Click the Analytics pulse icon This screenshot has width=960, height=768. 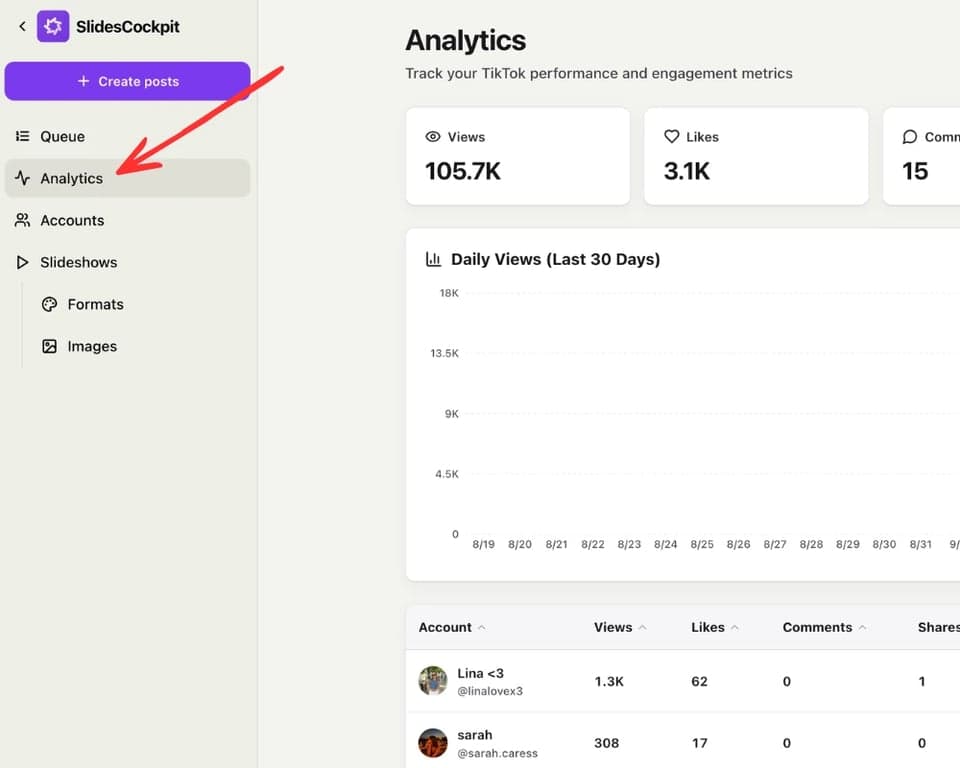pyautogui.click(x=23, y=178)
